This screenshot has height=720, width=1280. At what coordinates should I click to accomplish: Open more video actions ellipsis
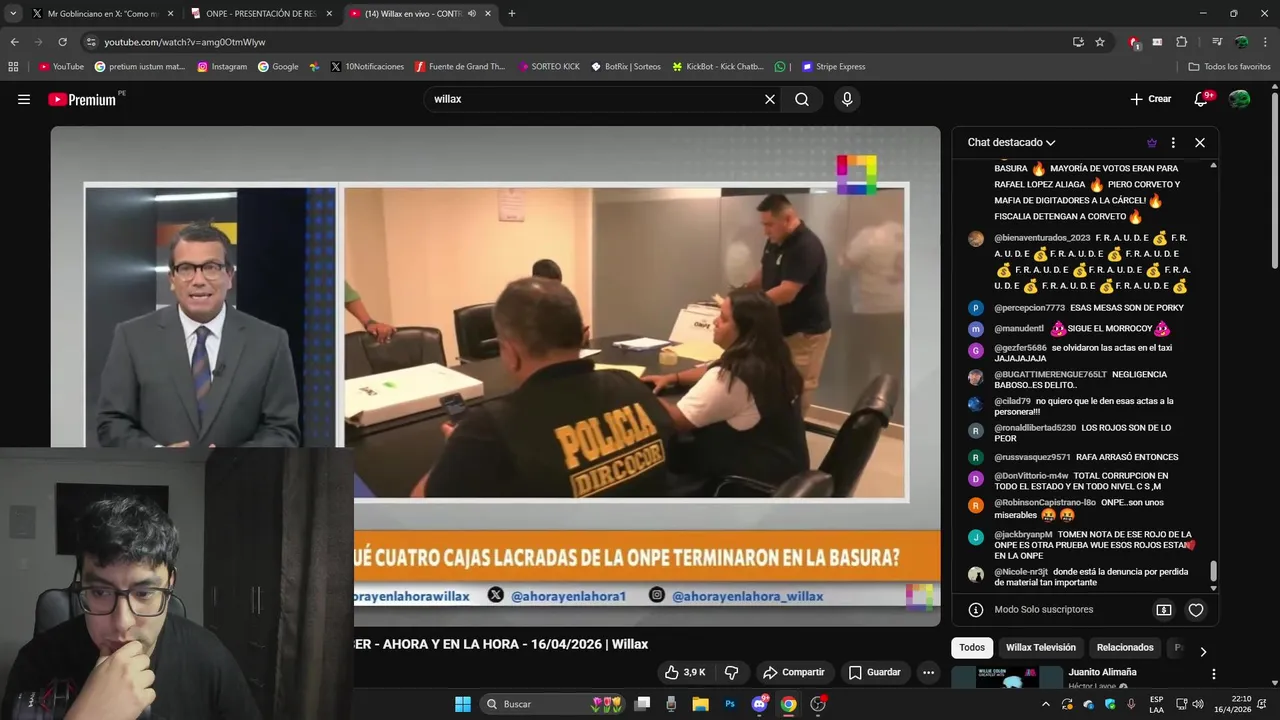(929, 672)
